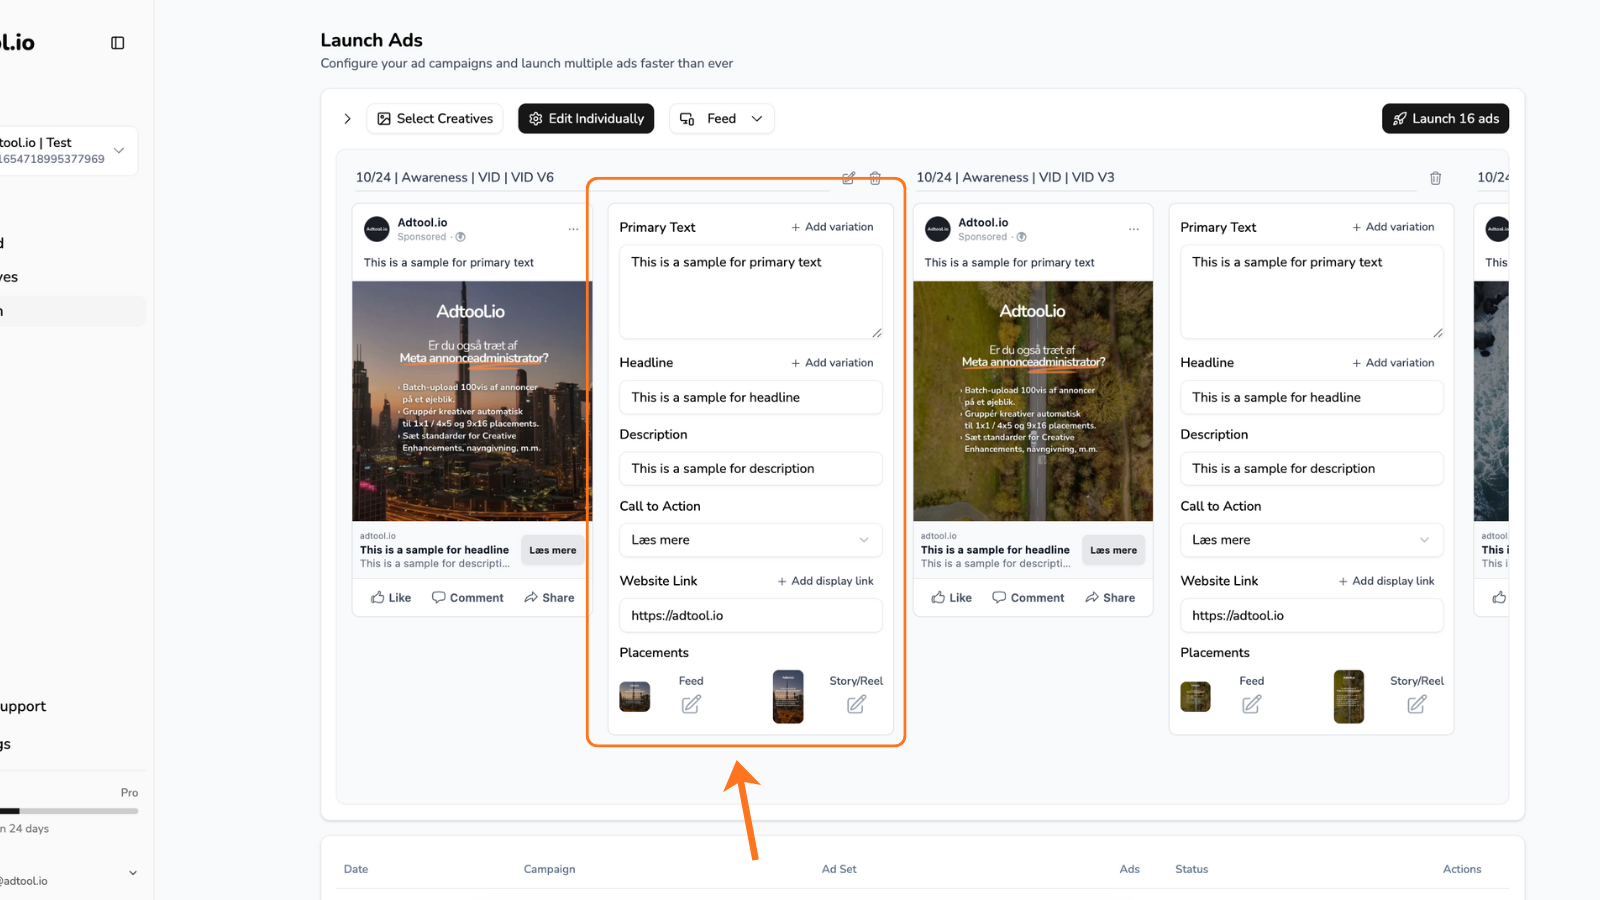Click the Ad Set column header

coord(839,869)
